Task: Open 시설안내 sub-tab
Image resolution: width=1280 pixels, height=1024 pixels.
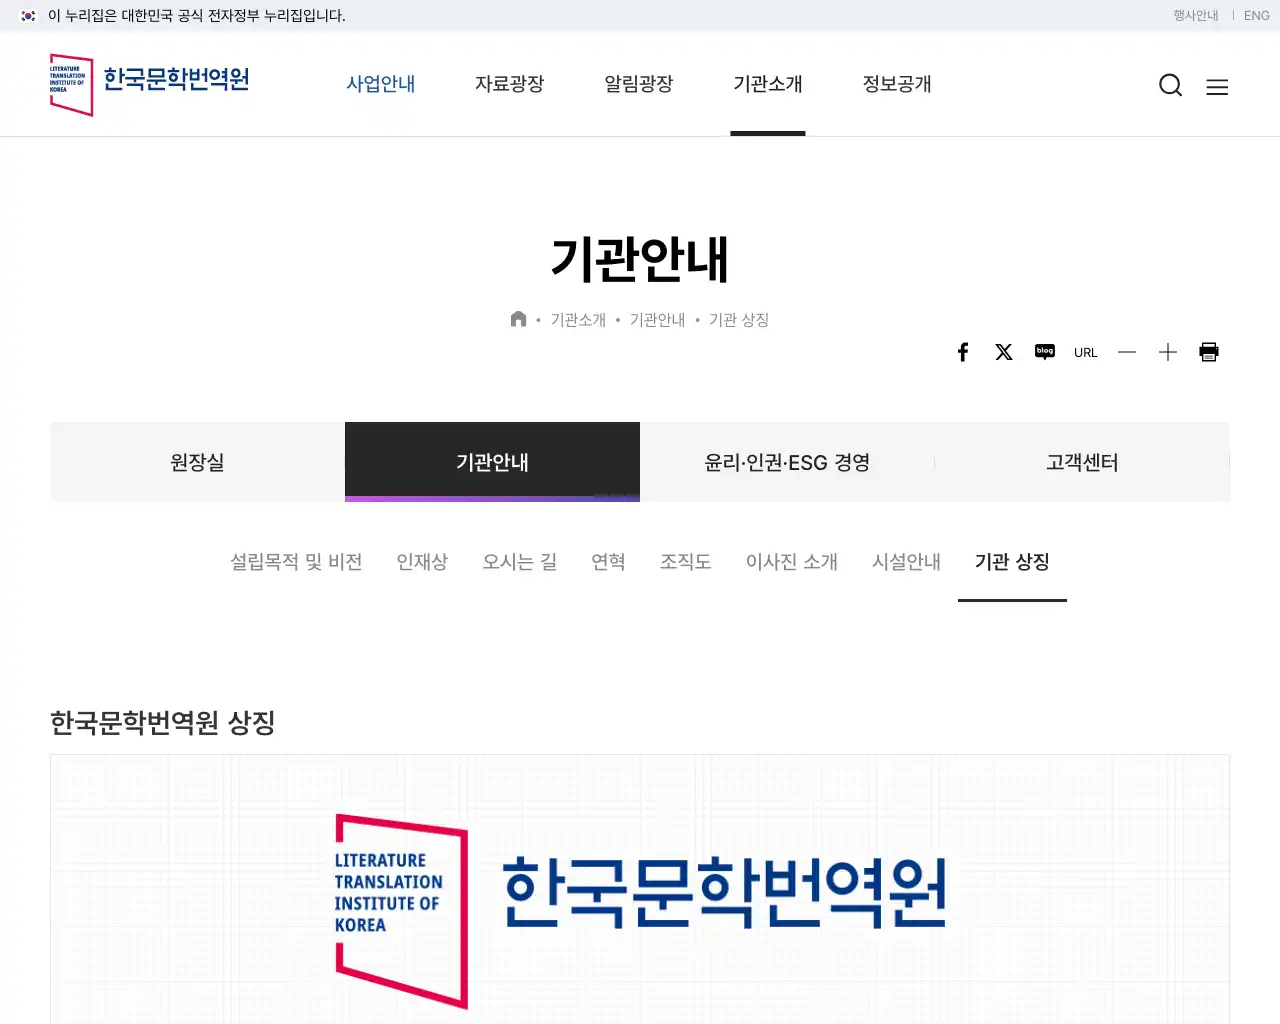Action: pos(906,562)
